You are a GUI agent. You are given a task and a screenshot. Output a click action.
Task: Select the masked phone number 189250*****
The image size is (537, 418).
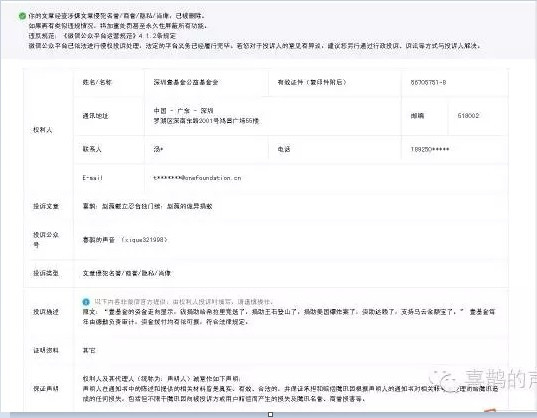coord(430,149)
